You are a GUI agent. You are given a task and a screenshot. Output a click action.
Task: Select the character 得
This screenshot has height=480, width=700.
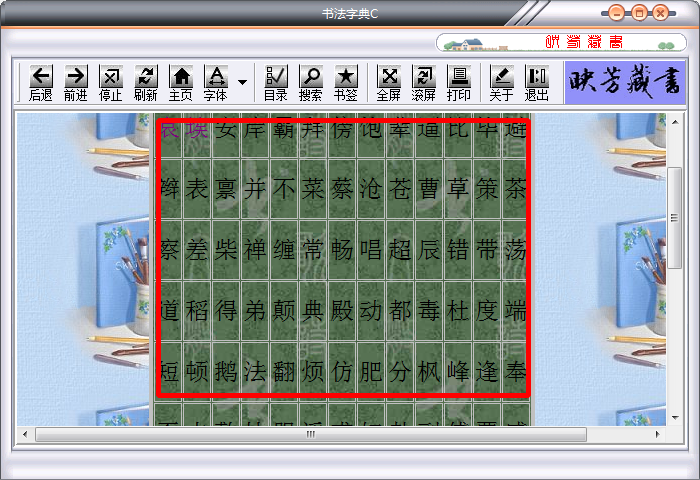point(226,311)
